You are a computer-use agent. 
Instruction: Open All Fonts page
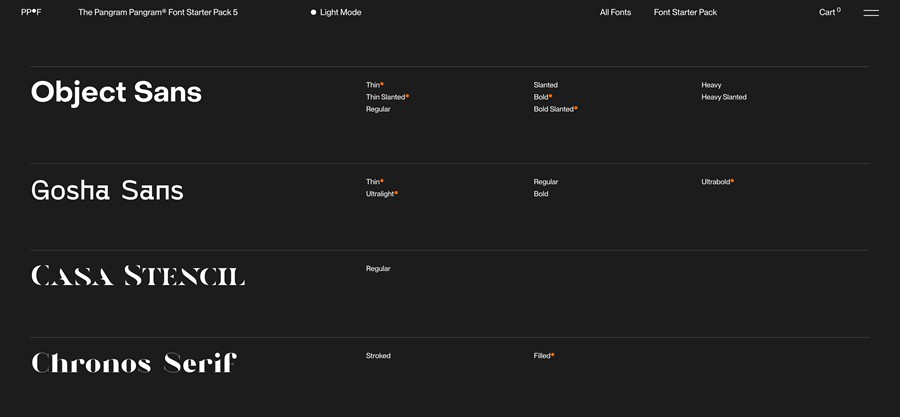click(x=615, y=12)
